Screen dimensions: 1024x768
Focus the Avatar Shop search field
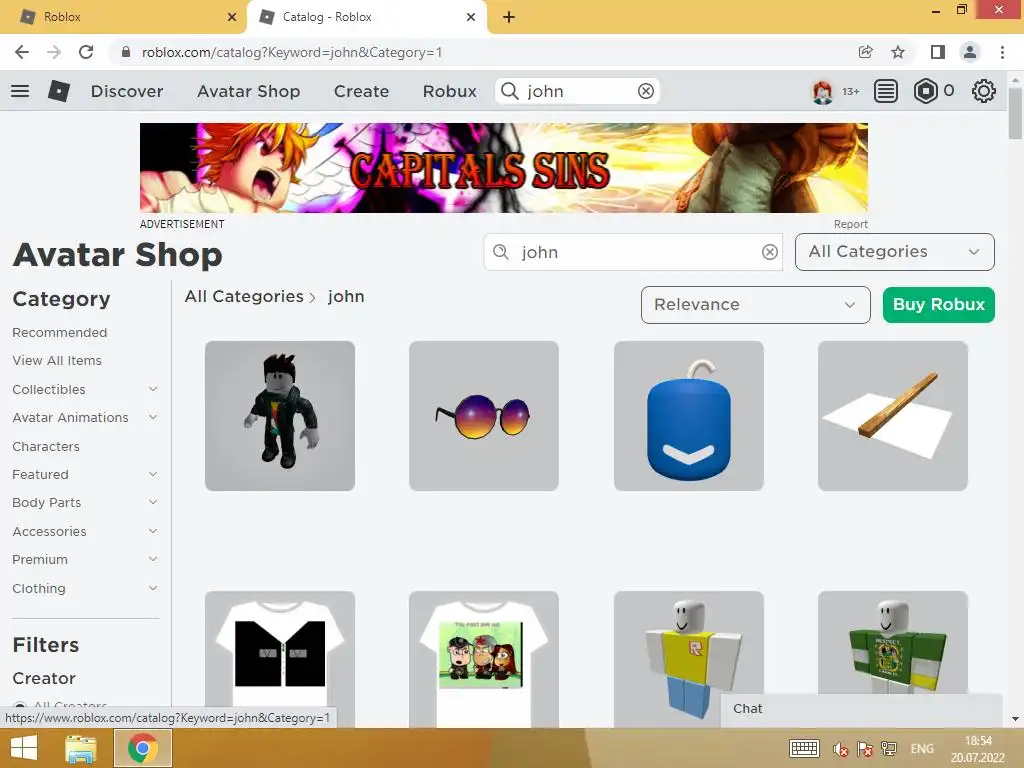pyautogui.click(x=633, y=252)
